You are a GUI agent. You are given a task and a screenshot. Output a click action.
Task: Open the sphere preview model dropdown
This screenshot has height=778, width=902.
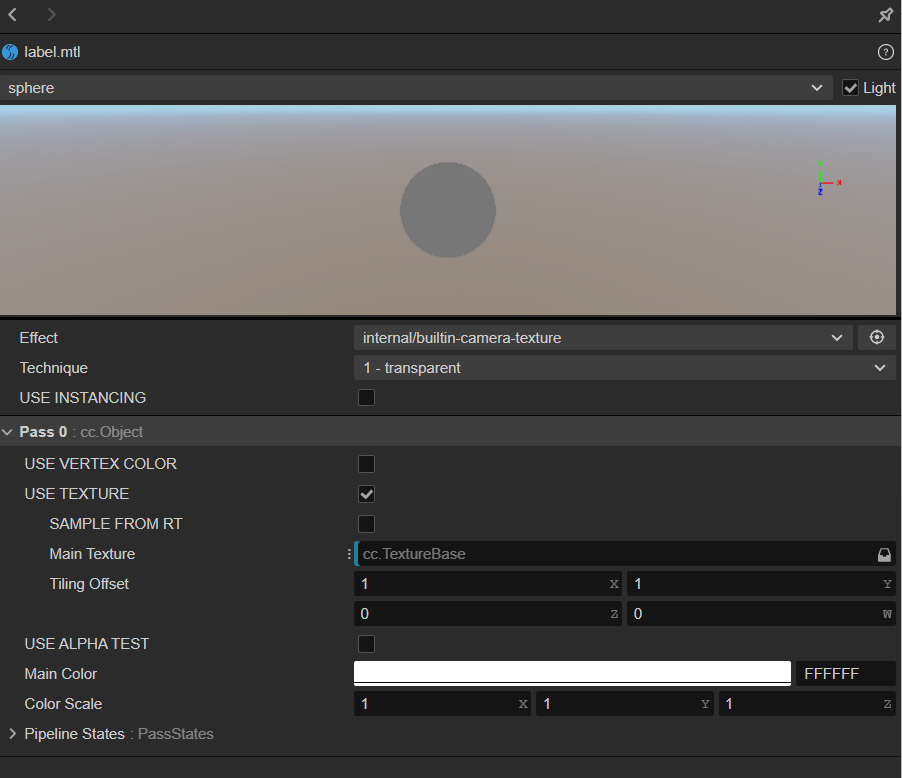click(x=416, y=88)
